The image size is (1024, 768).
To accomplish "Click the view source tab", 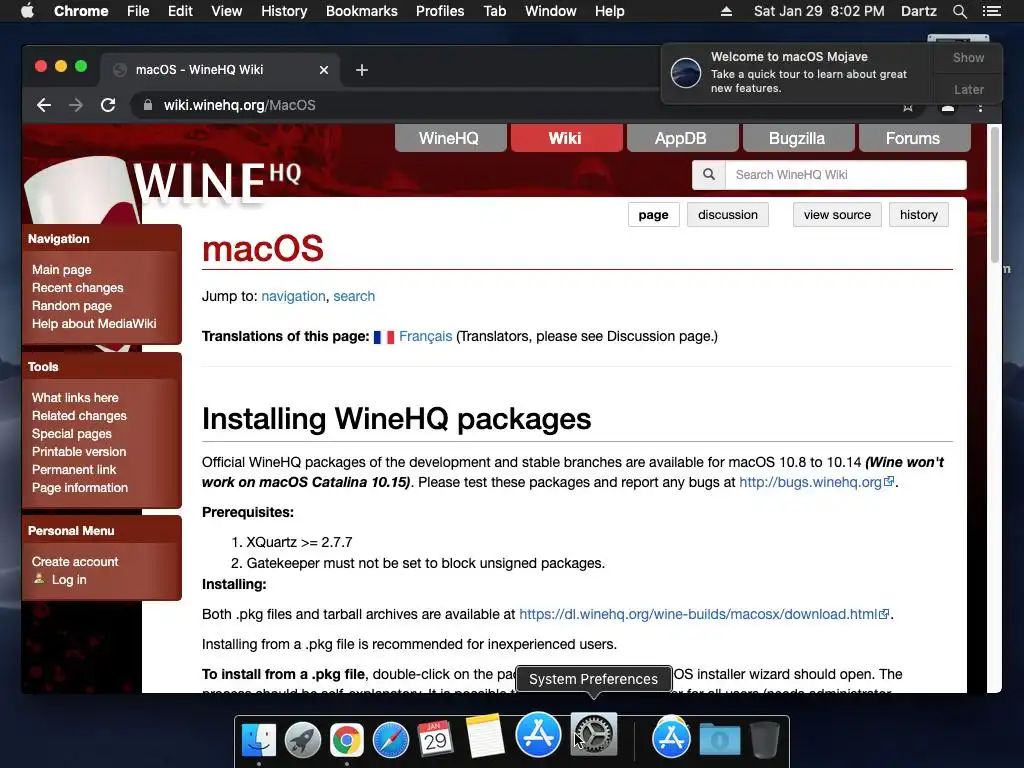I will [837, 215].
